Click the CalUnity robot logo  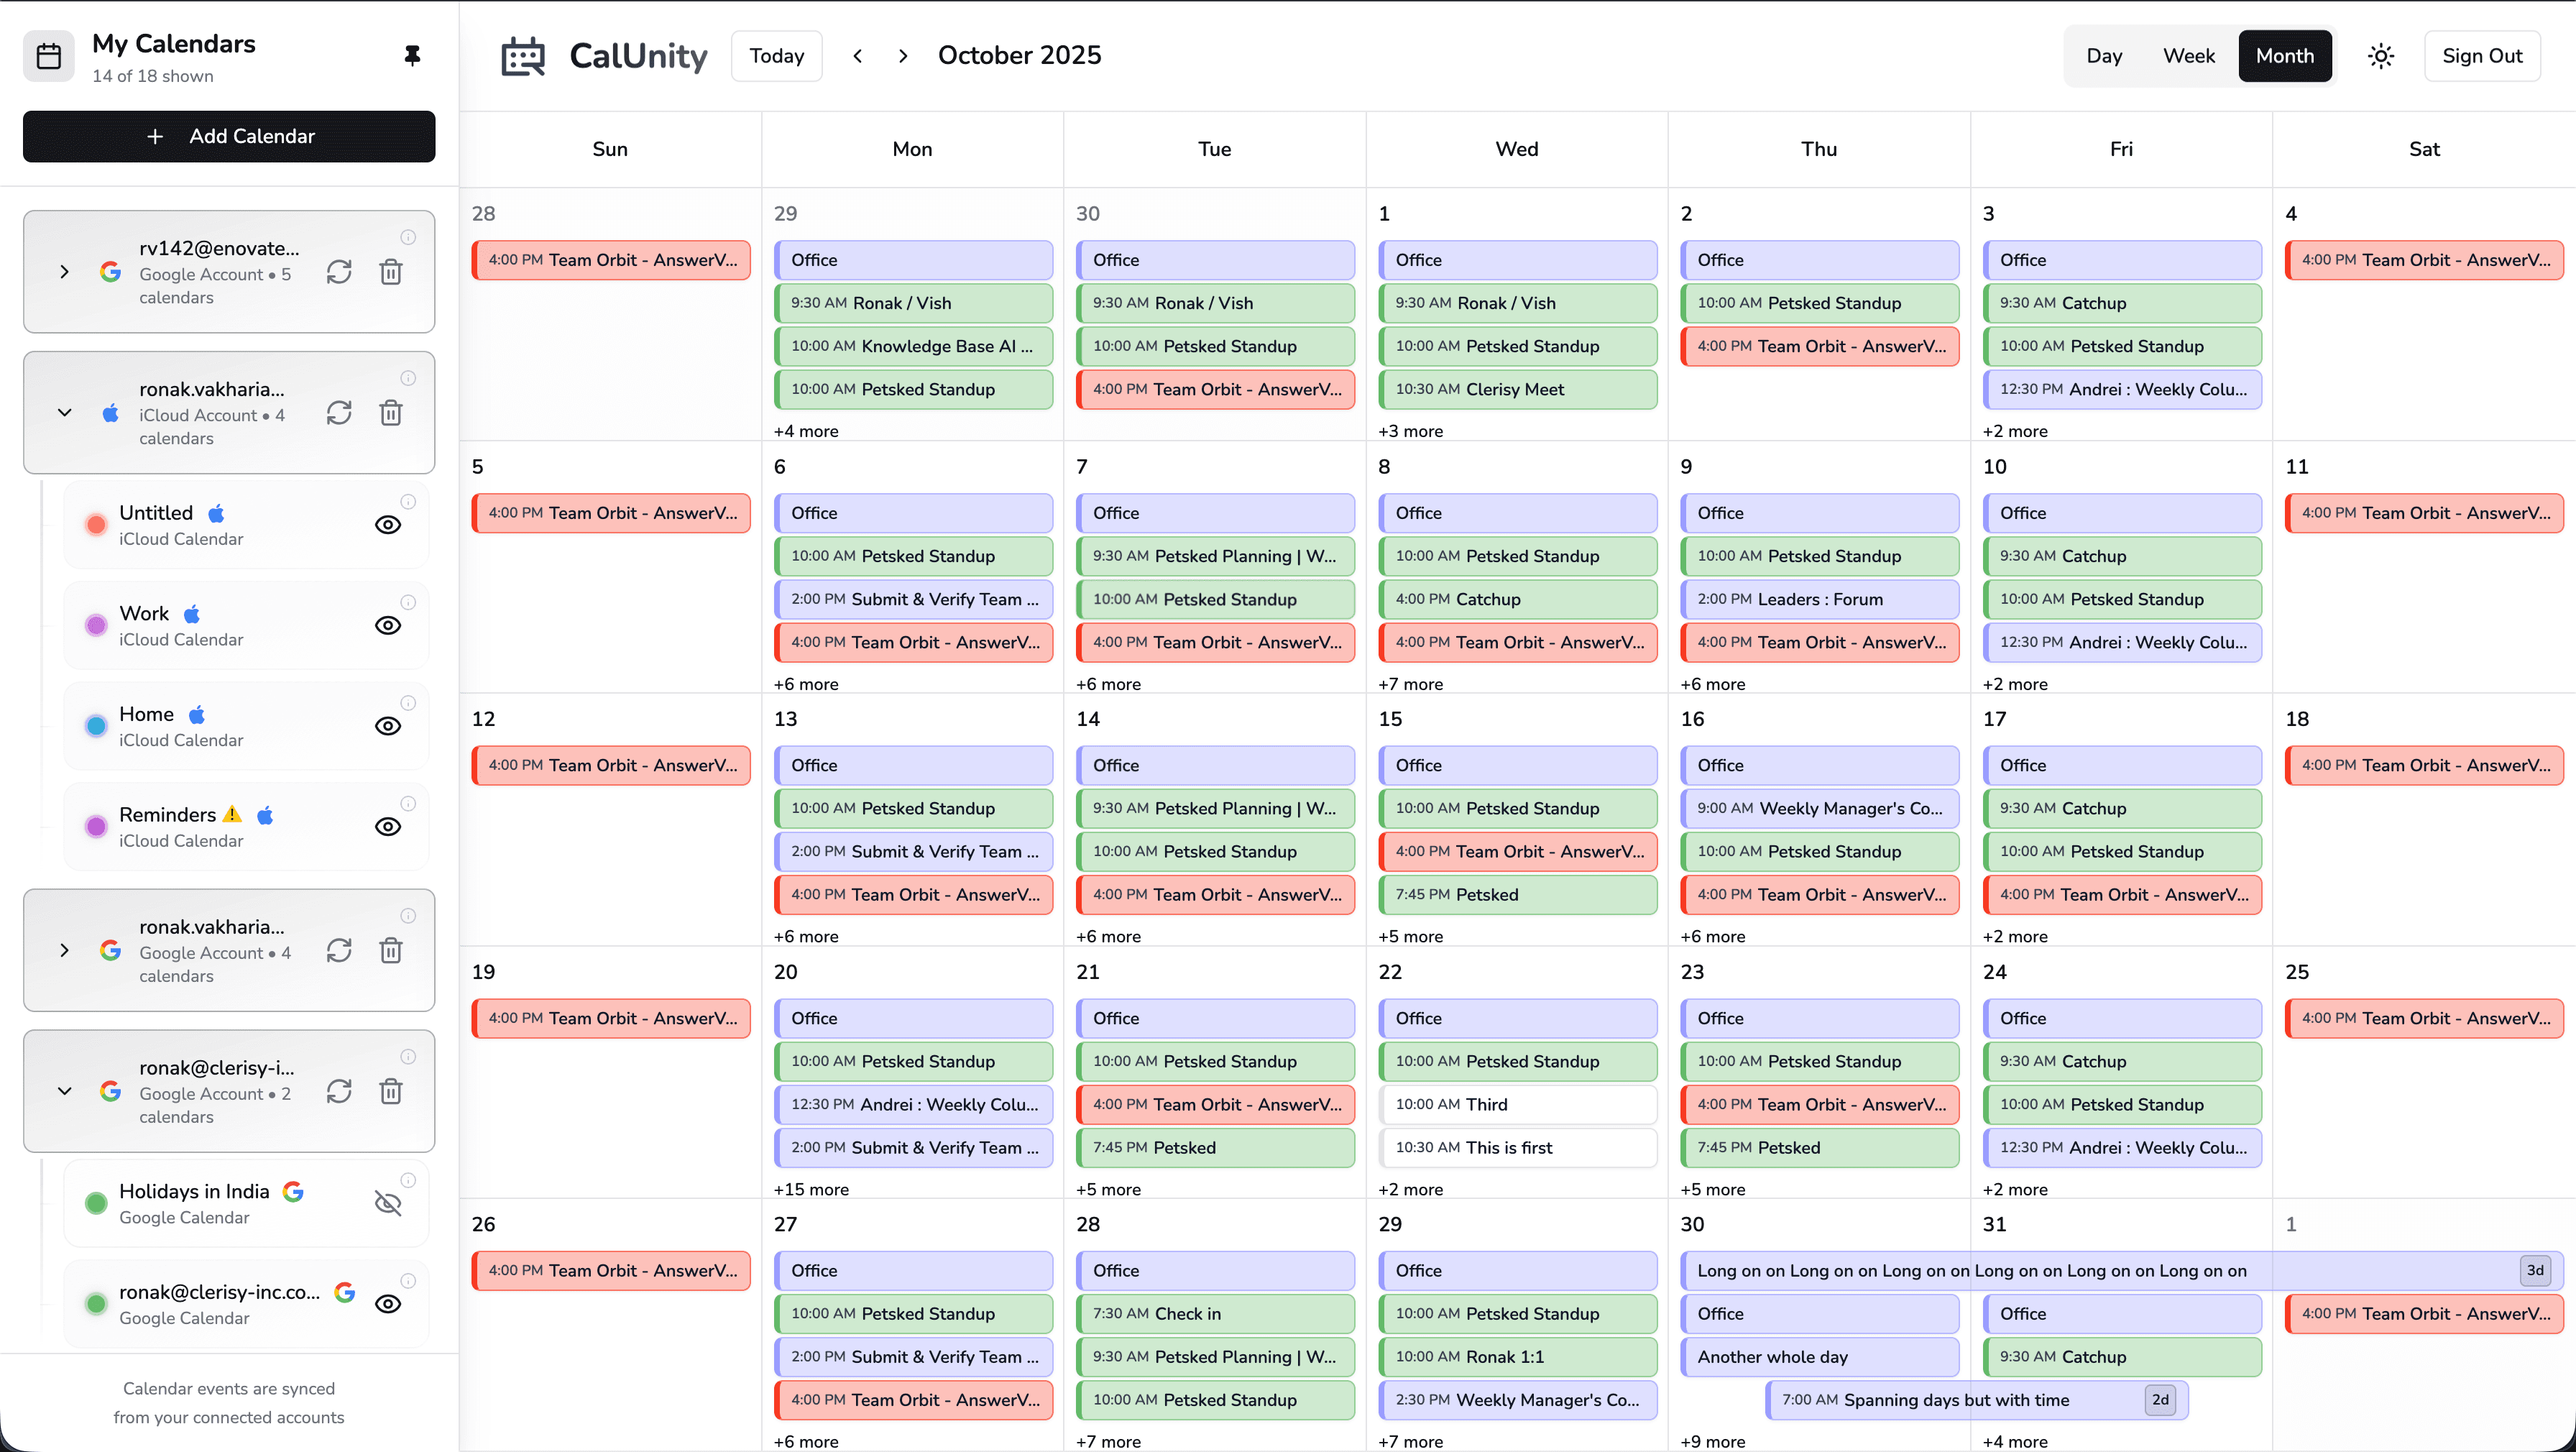click(x=523, y=56)
